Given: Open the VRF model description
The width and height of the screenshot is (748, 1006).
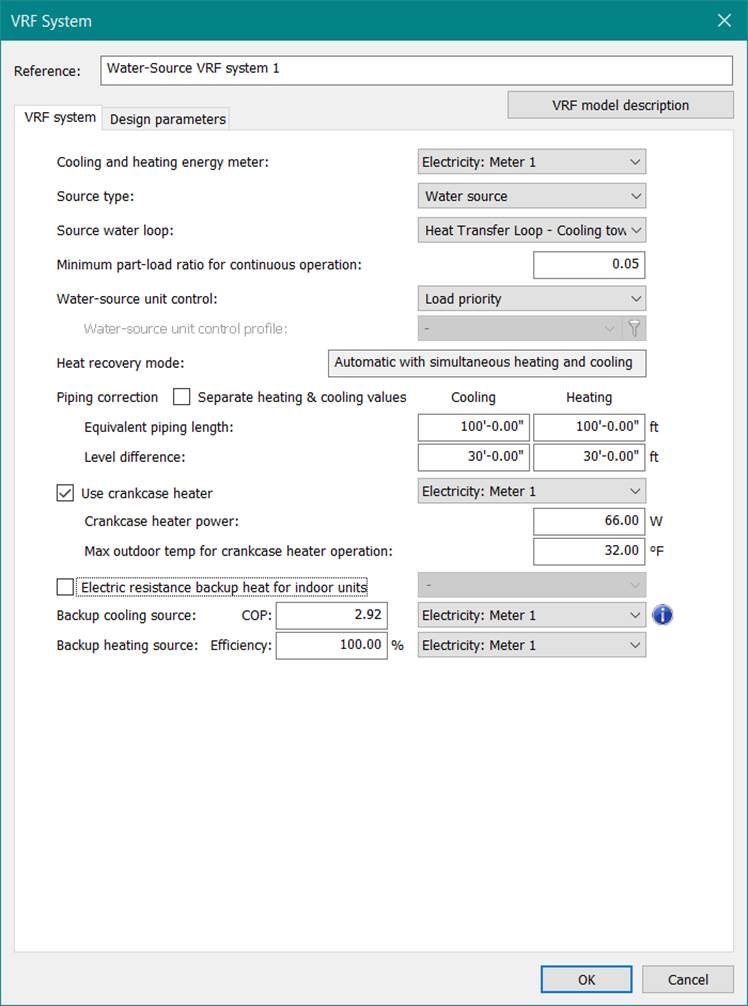Looking at the screenshot, I should tap(620, 105).
